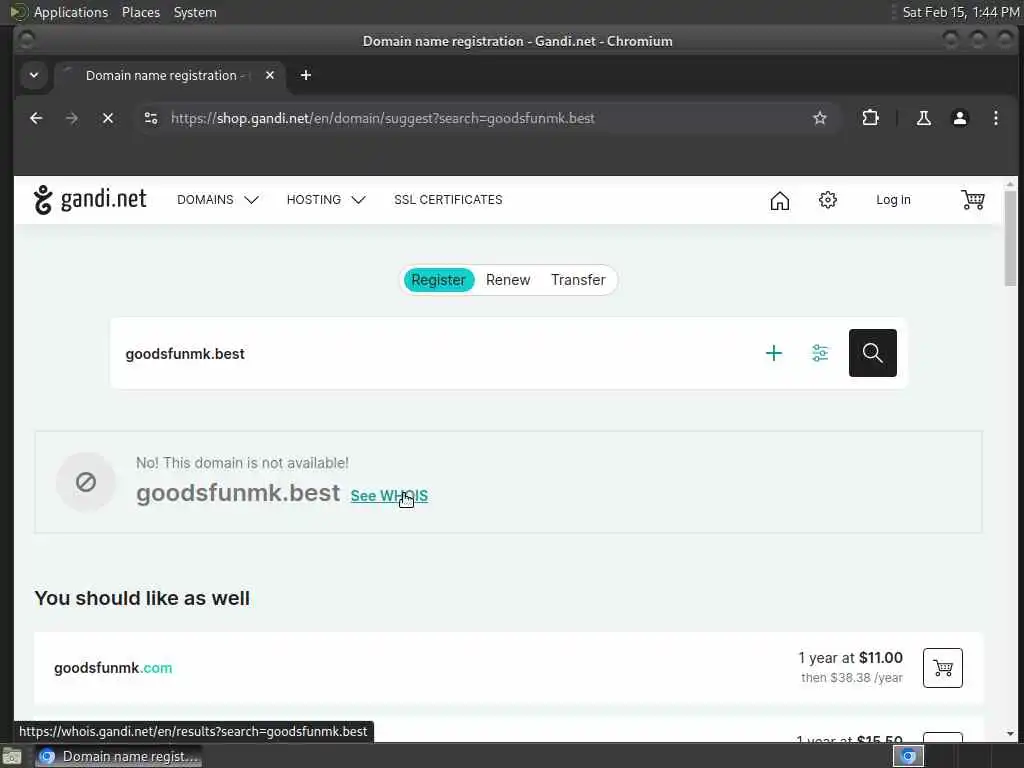Open the settings gear in Gandi header
The width and height of the screenshot is (1024, 768).
click(827, 200)
